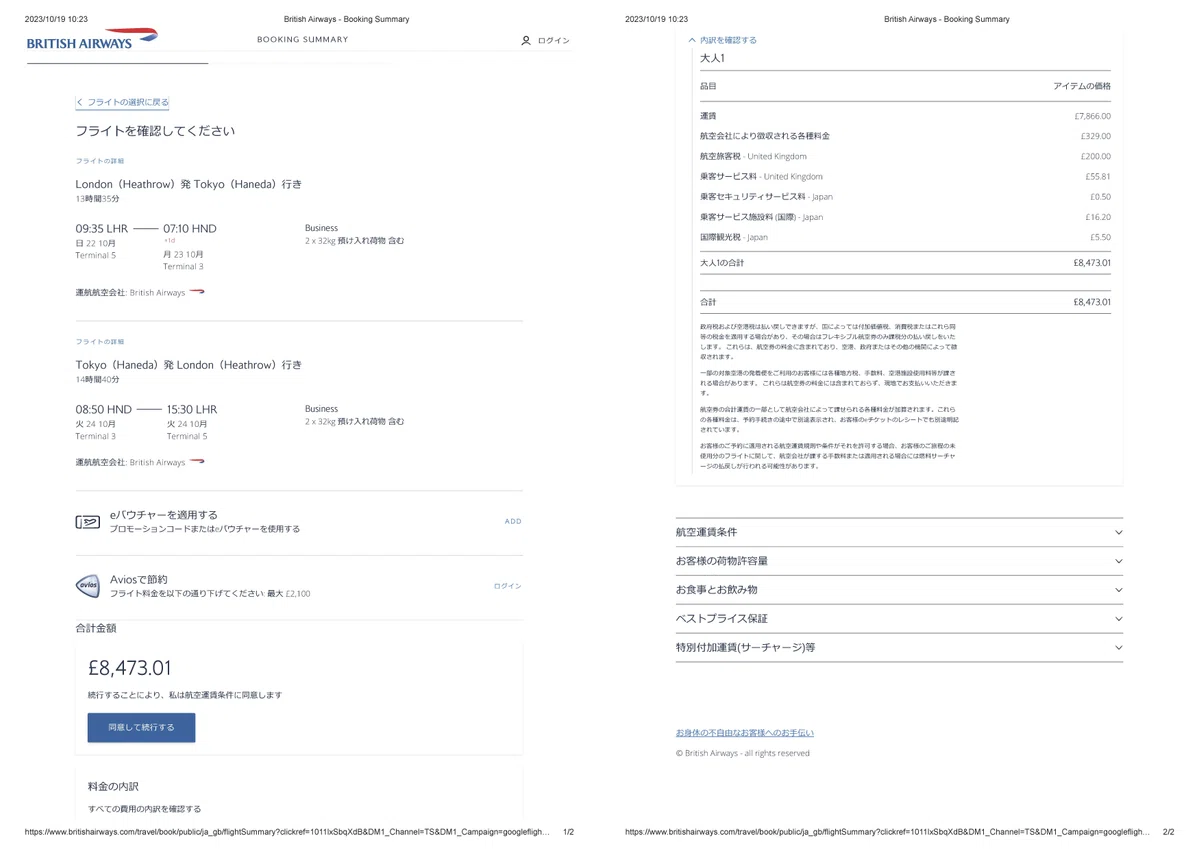Click the £5.50 国際観光税 amount
The image size is (1200, 849).
(x=1100, y=237)
